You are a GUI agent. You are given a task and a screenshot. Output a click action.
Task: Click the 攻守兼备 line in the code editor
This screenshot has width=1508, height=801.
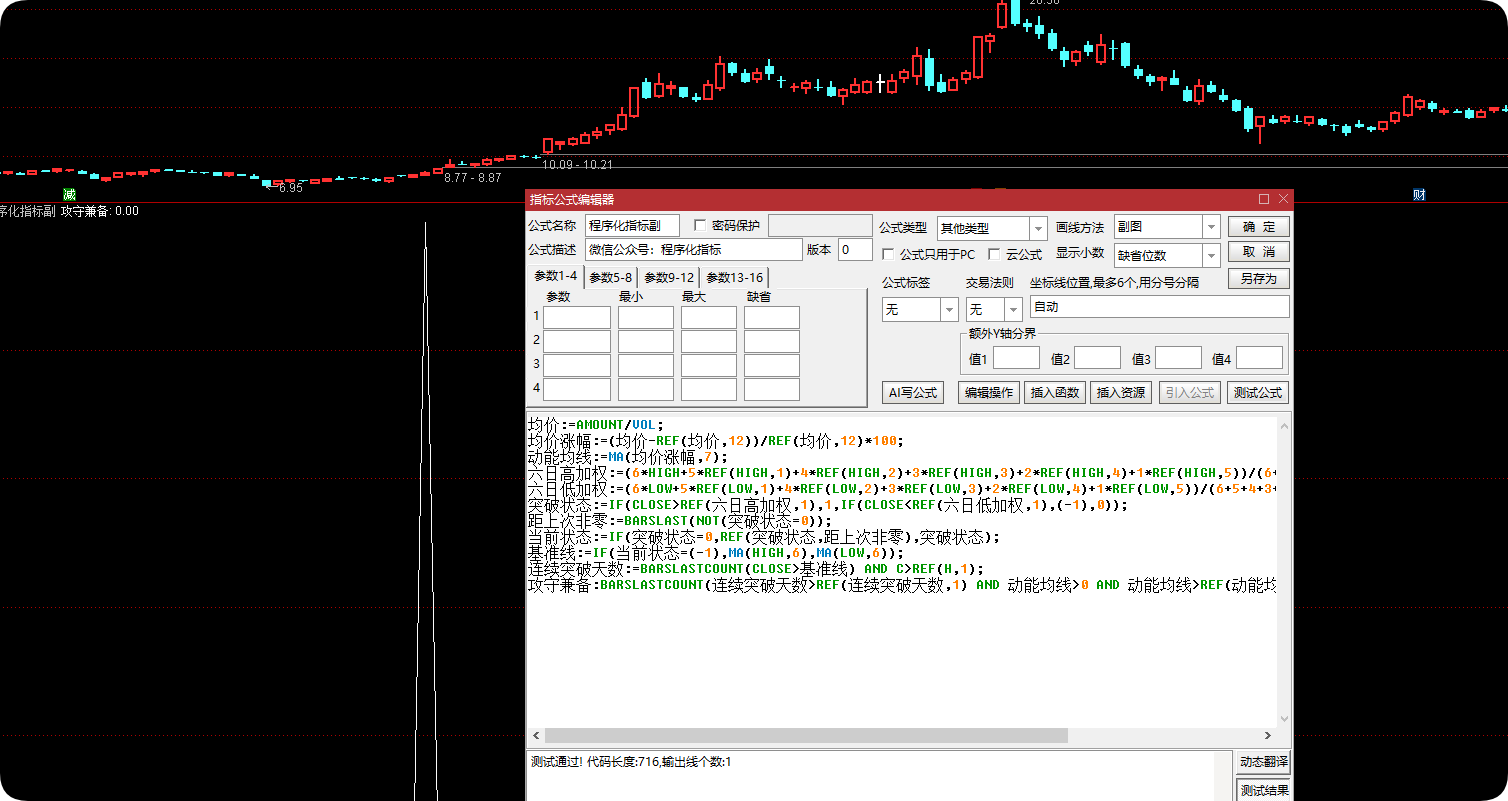(x=902, y=585)
